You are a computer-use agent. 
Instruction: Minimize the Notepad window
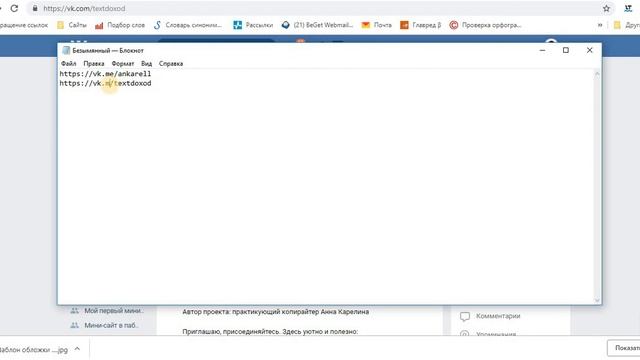point(542,50)
